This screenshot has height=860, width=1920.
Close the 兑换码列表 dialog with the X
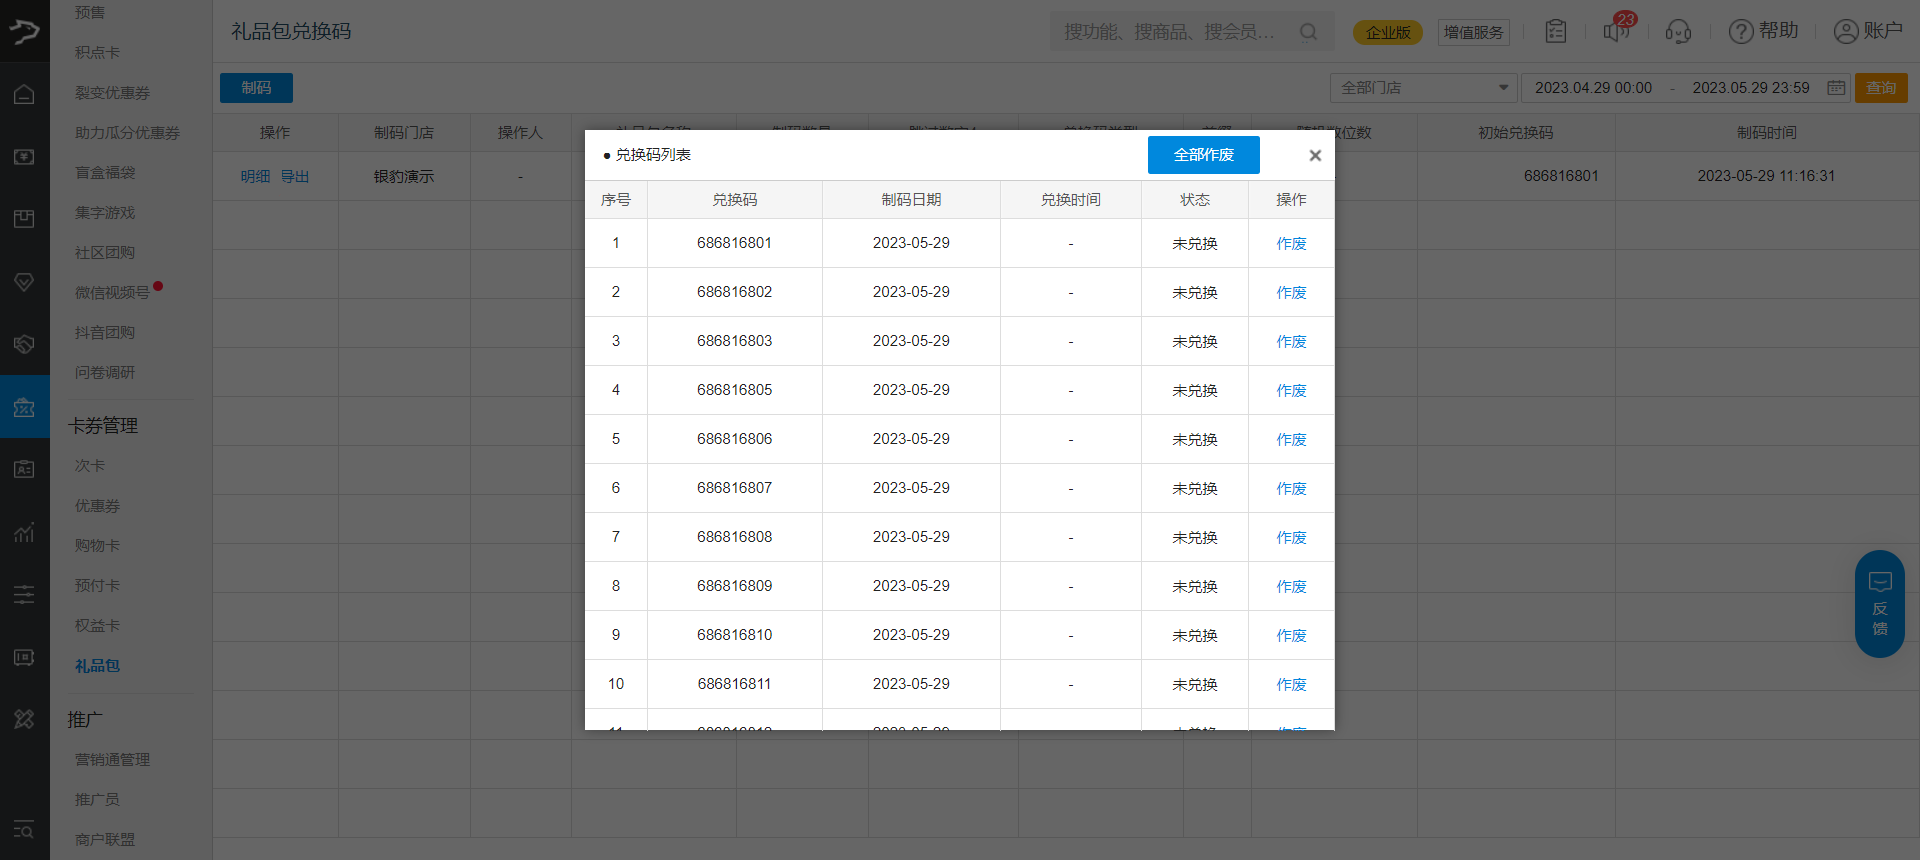click(x=1315, y=155)
